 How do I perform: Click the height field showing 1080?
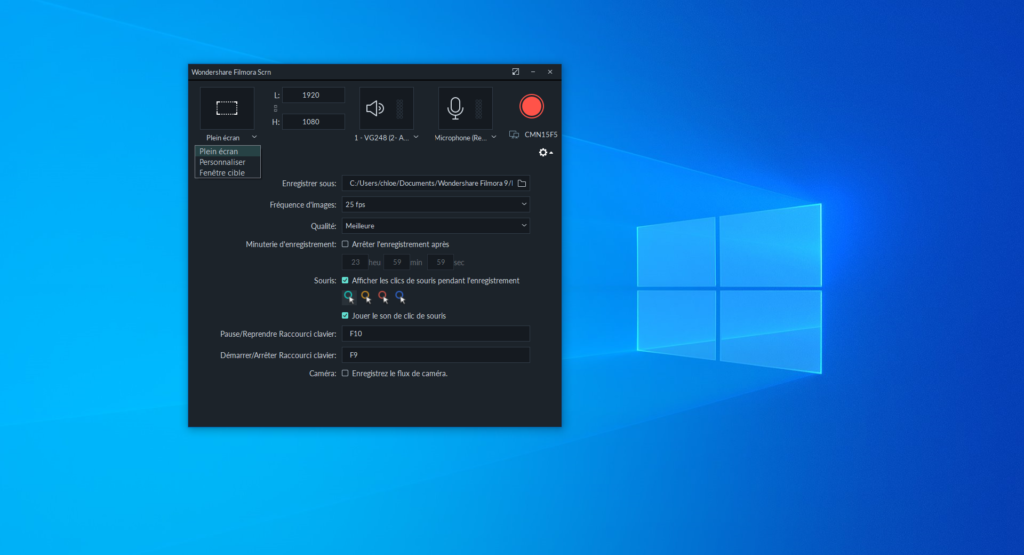[x=313, y=121]
